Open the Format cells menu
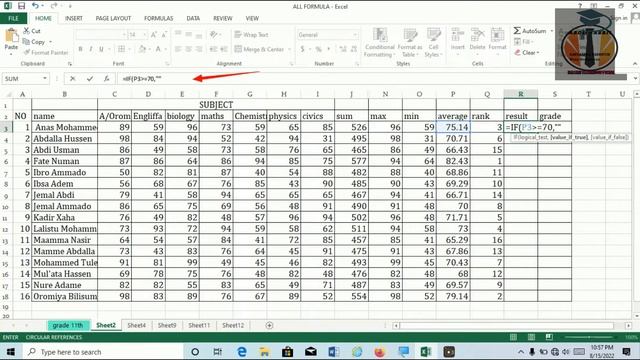This screenshot has height=360, width=640. 497,40
